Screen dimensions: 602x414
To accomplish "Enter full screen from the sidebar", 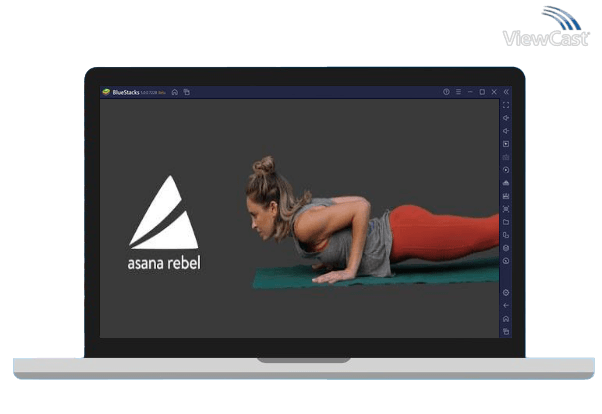I will 506,105.
